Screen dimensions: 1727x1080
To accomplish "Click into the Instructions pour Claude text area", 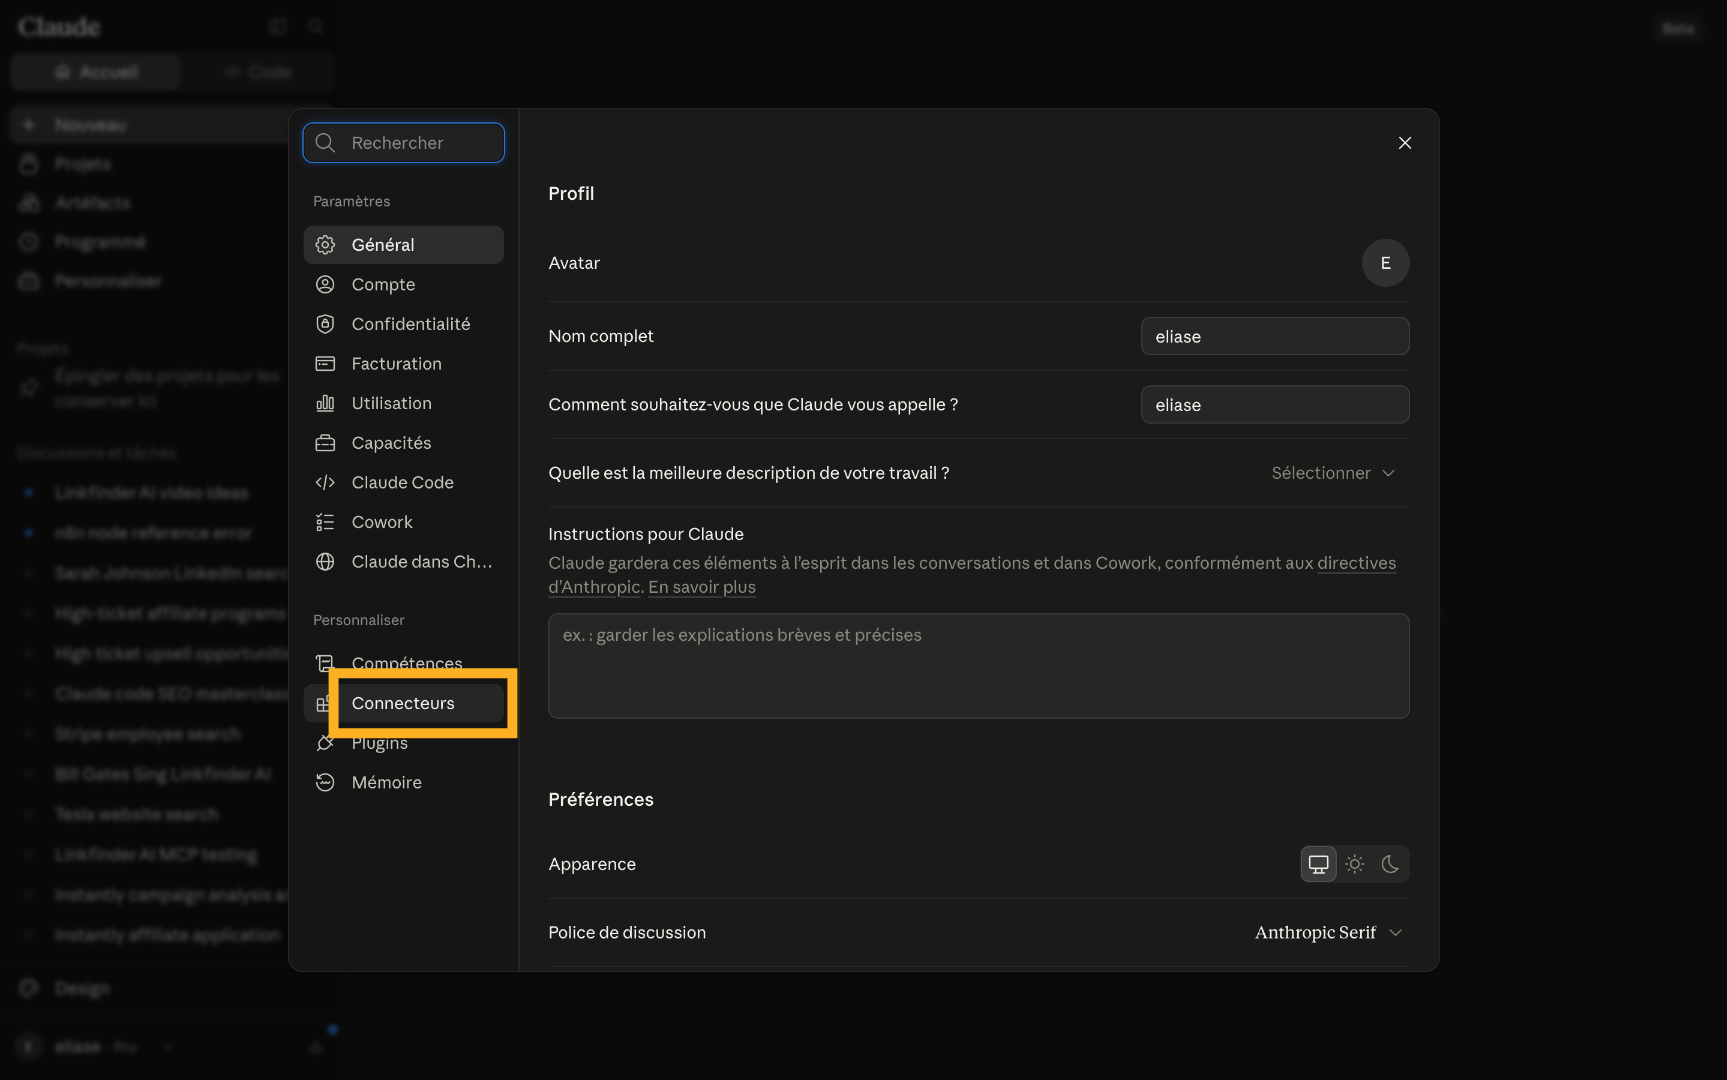I will [979, 666].
